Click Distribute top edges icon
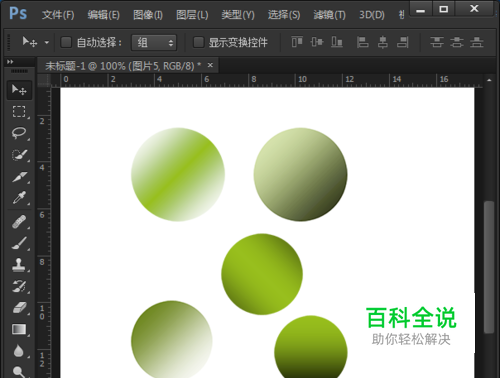500x378 pixels. click(x=437, y=42)
